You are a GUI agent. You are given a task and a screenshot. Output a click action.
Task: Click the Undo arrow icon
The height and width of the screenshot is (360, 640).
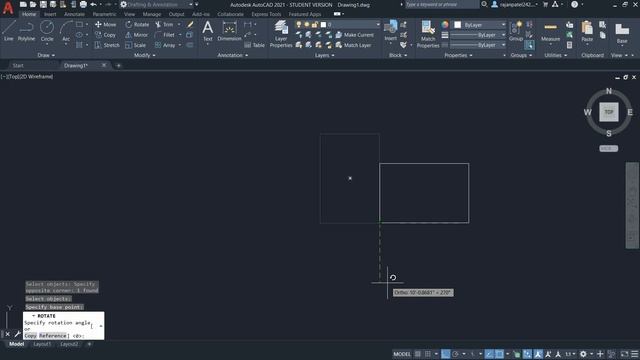(93, 4)
